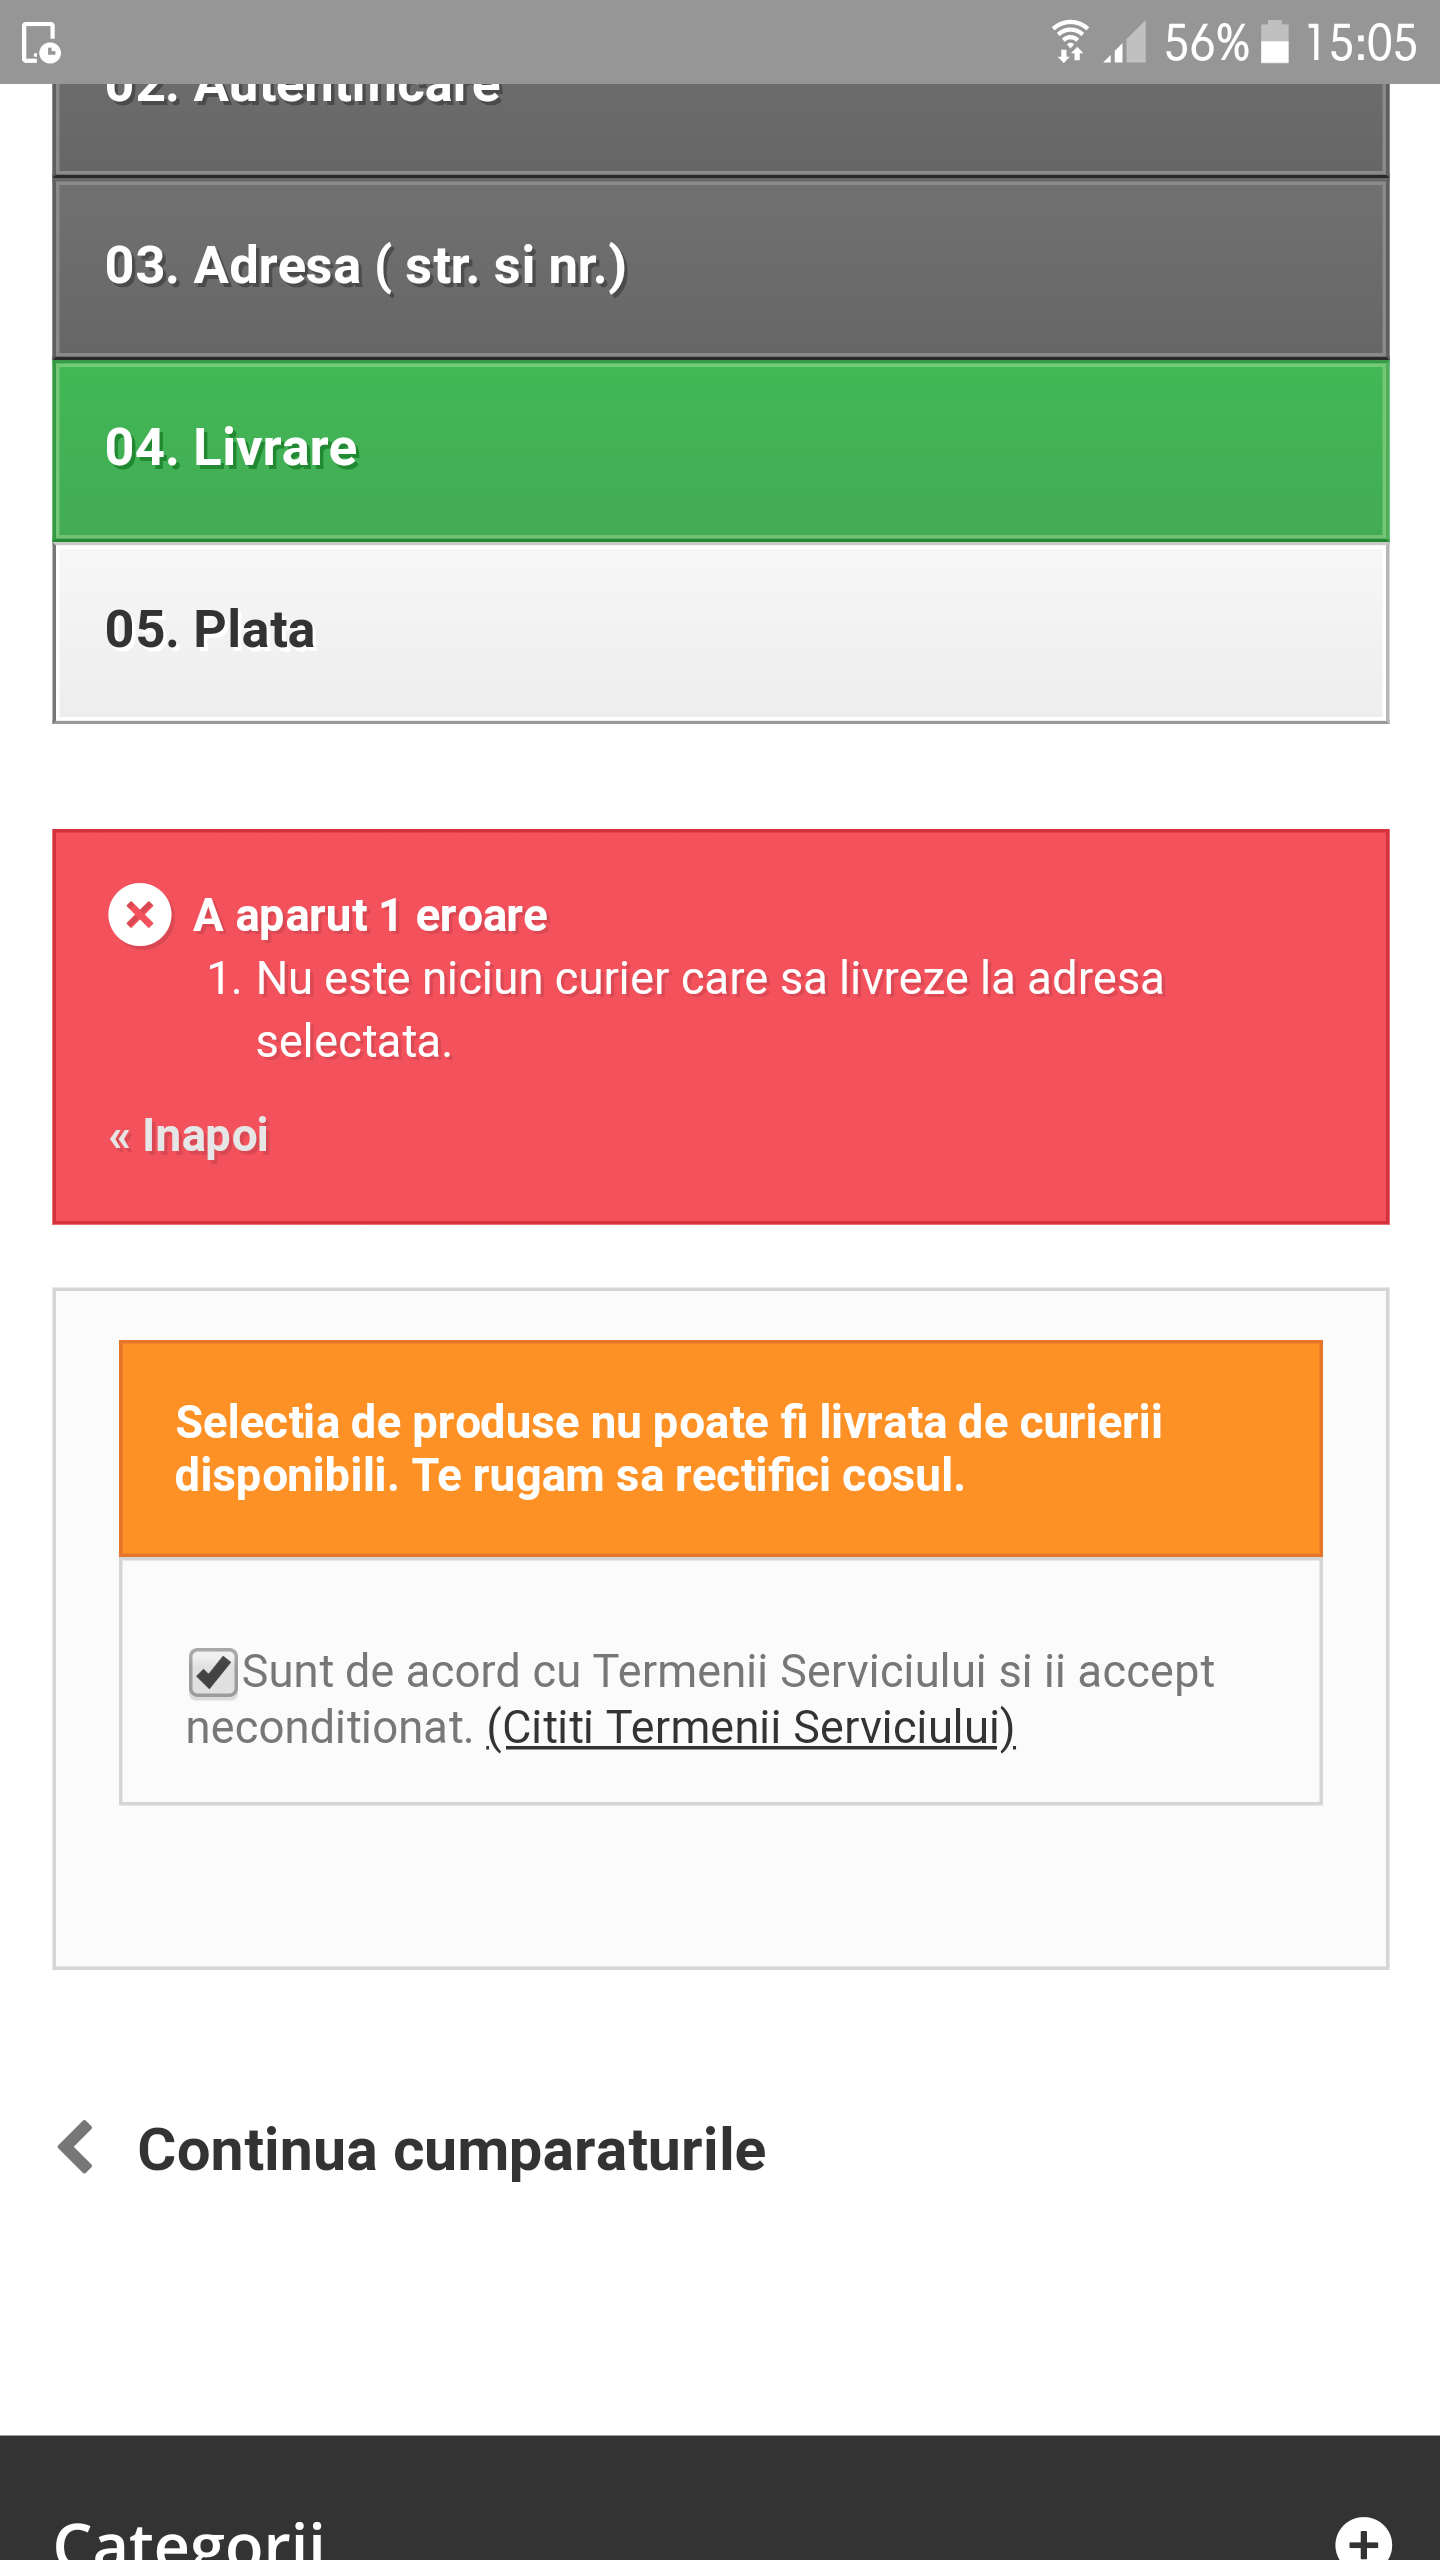Open the 03. Adresa step
This screenshot has height=2560, width=1440.
coord(721,268)
